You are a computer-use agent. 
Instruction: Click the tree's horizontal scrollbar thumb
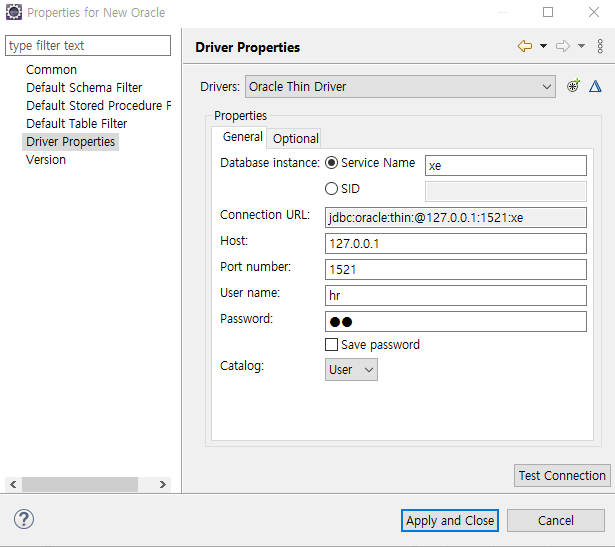pyautogui.click(x=80, y=484)
